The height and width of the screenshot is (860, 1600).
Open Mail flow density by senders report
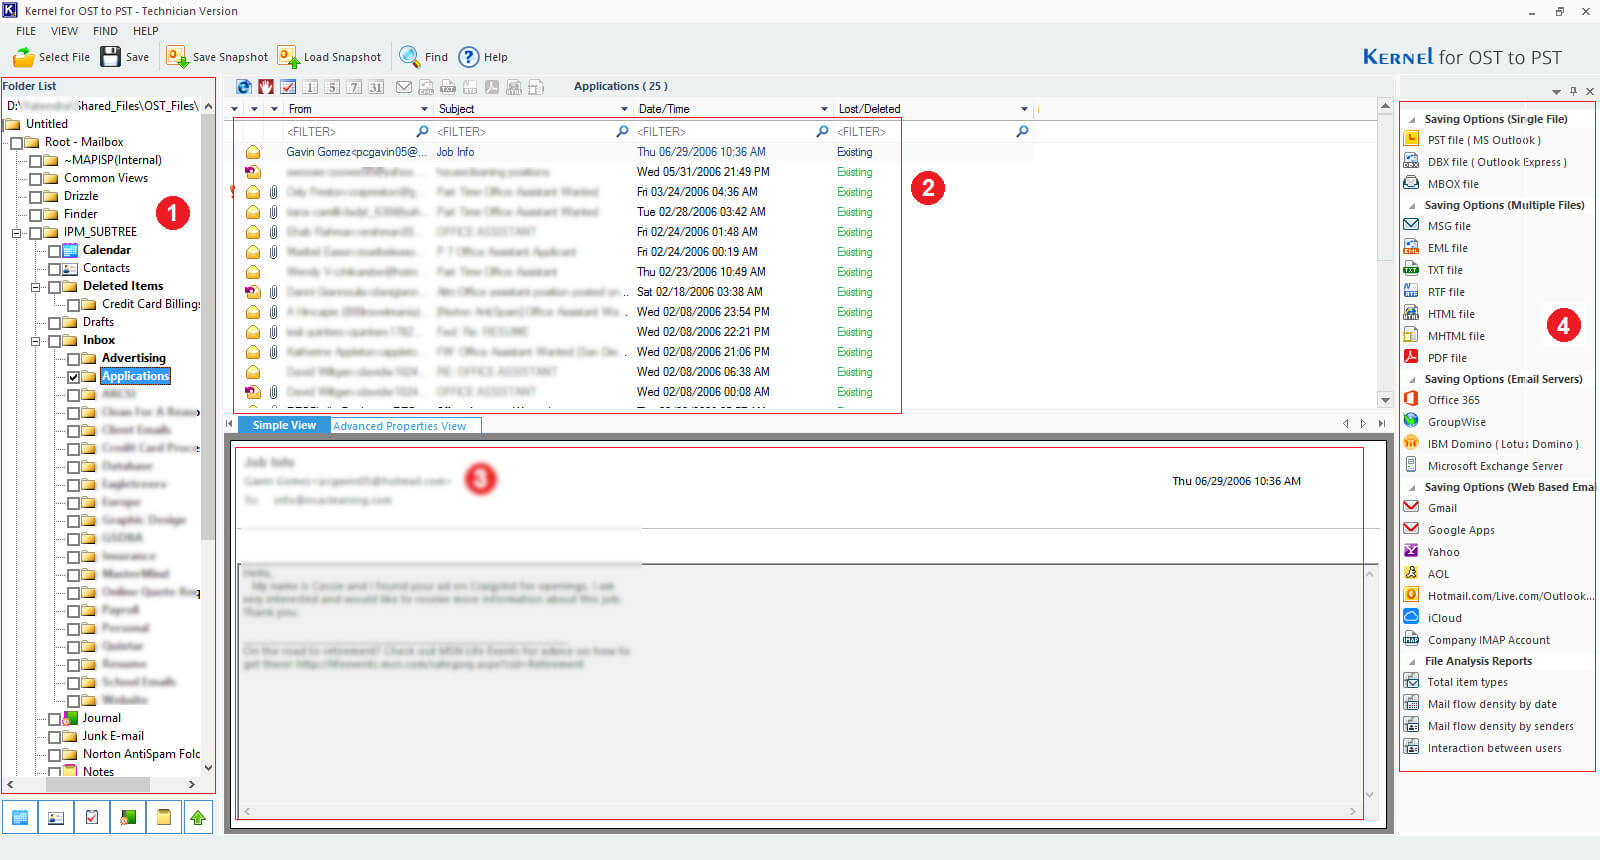point(1500,726)
